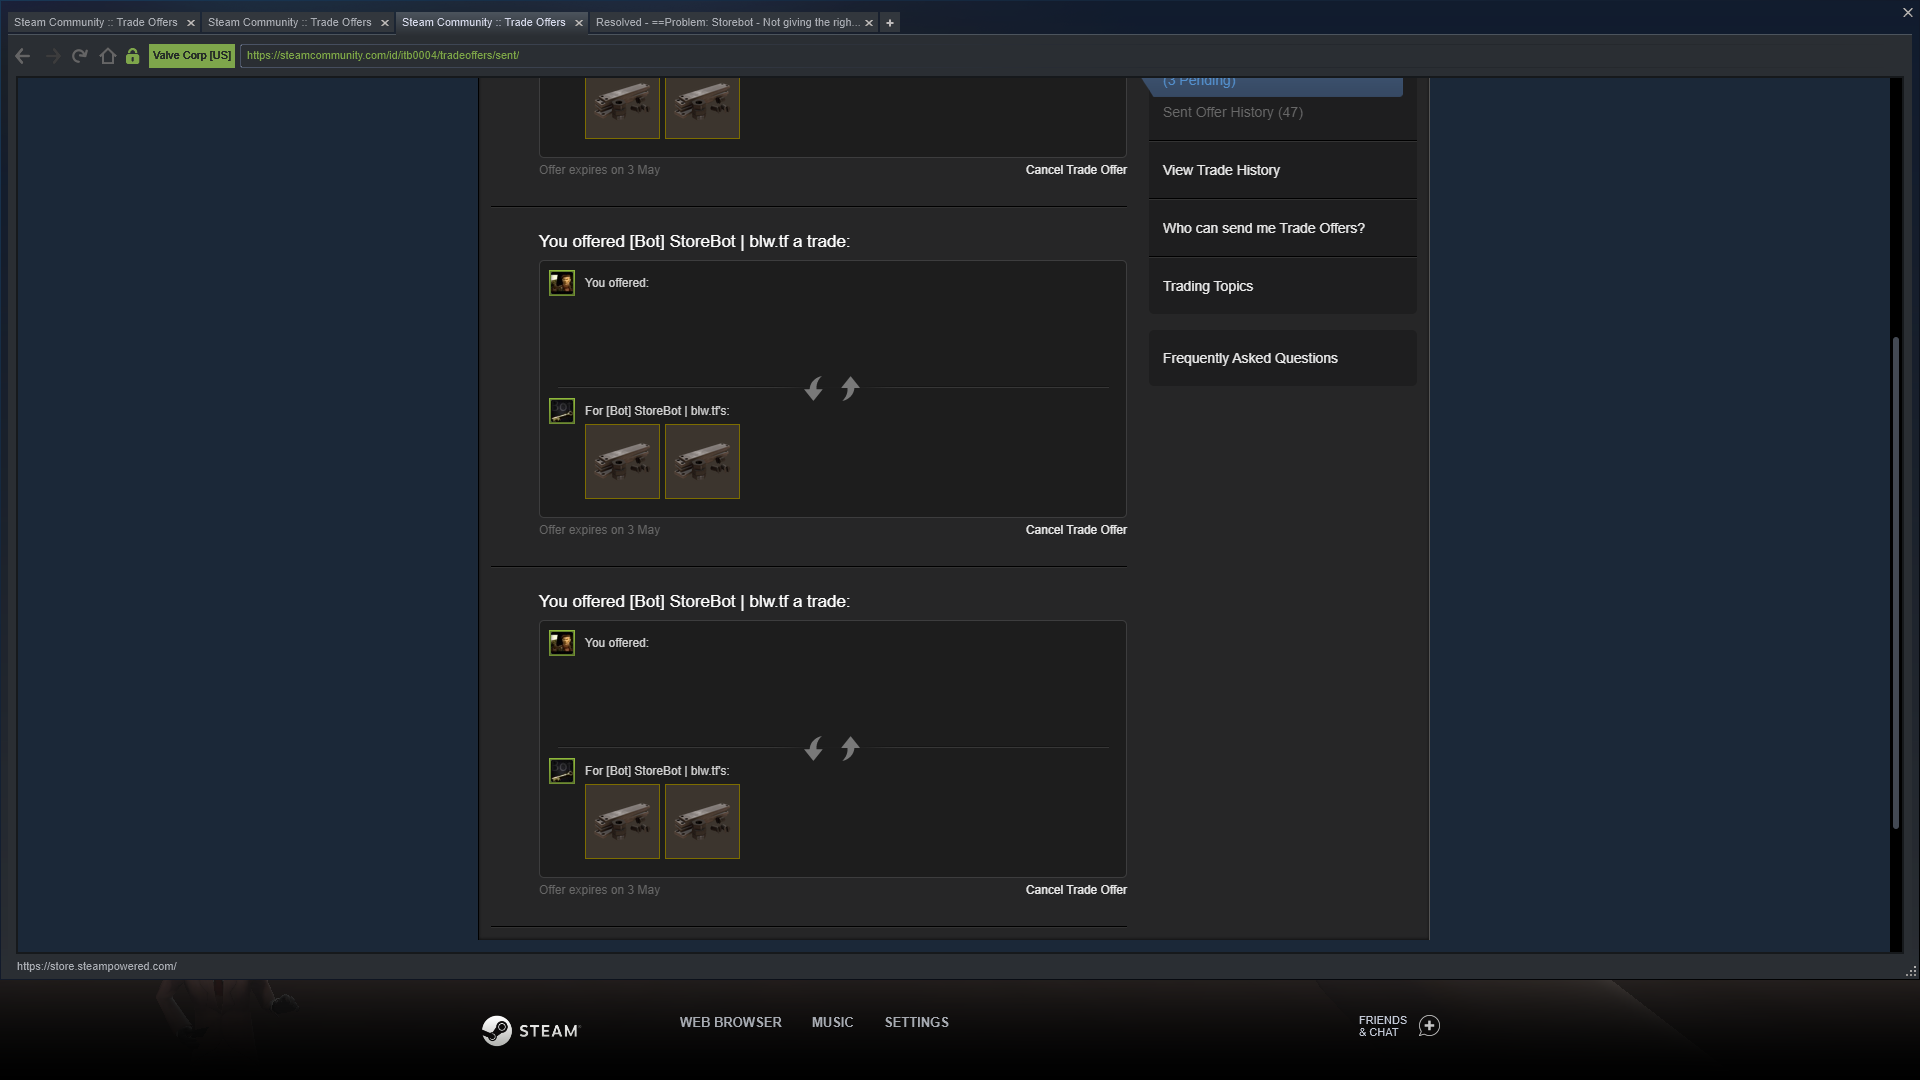Click middle 'You offered [Bot] StoreBot' heading
The height and width of the screenshot is (1080, 1920).
[694, 241]
